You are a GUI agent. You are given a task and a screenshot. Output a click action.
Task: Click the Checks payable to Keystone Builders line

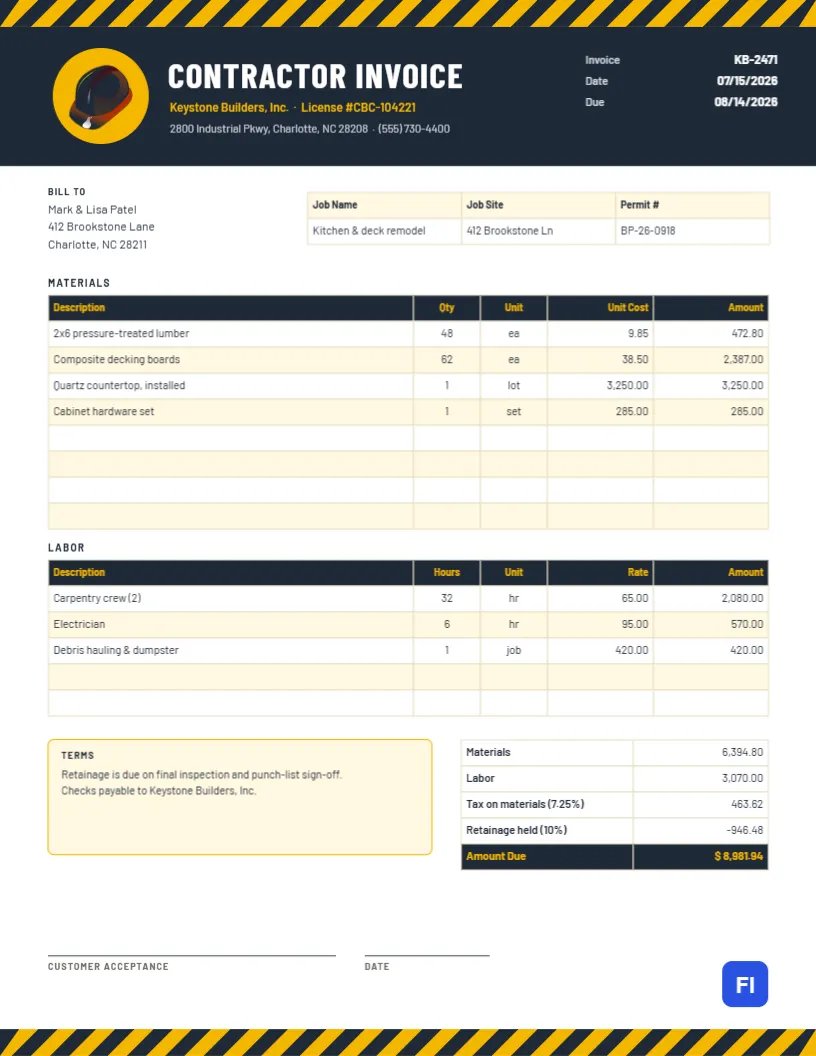pyautogui.click(x=159, y=791)
